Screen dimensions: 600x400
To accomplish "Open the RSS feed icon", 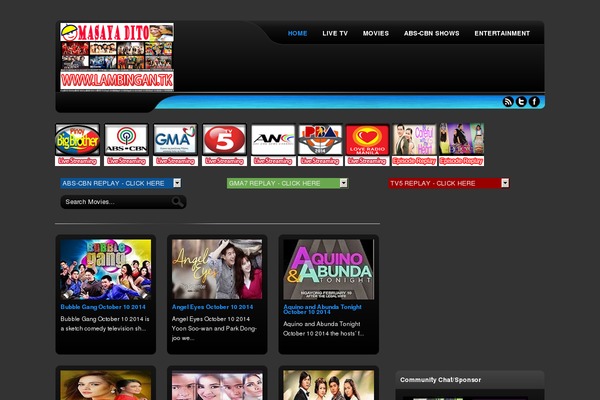I will click(508, 101).
